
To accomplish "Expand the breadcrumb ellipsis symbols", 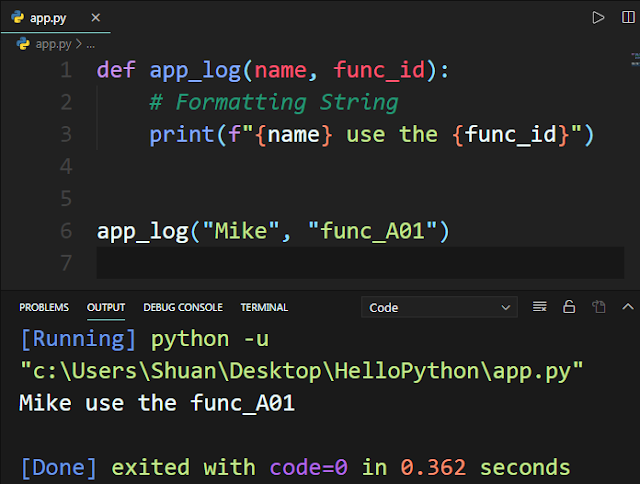I will click(91, 44).
